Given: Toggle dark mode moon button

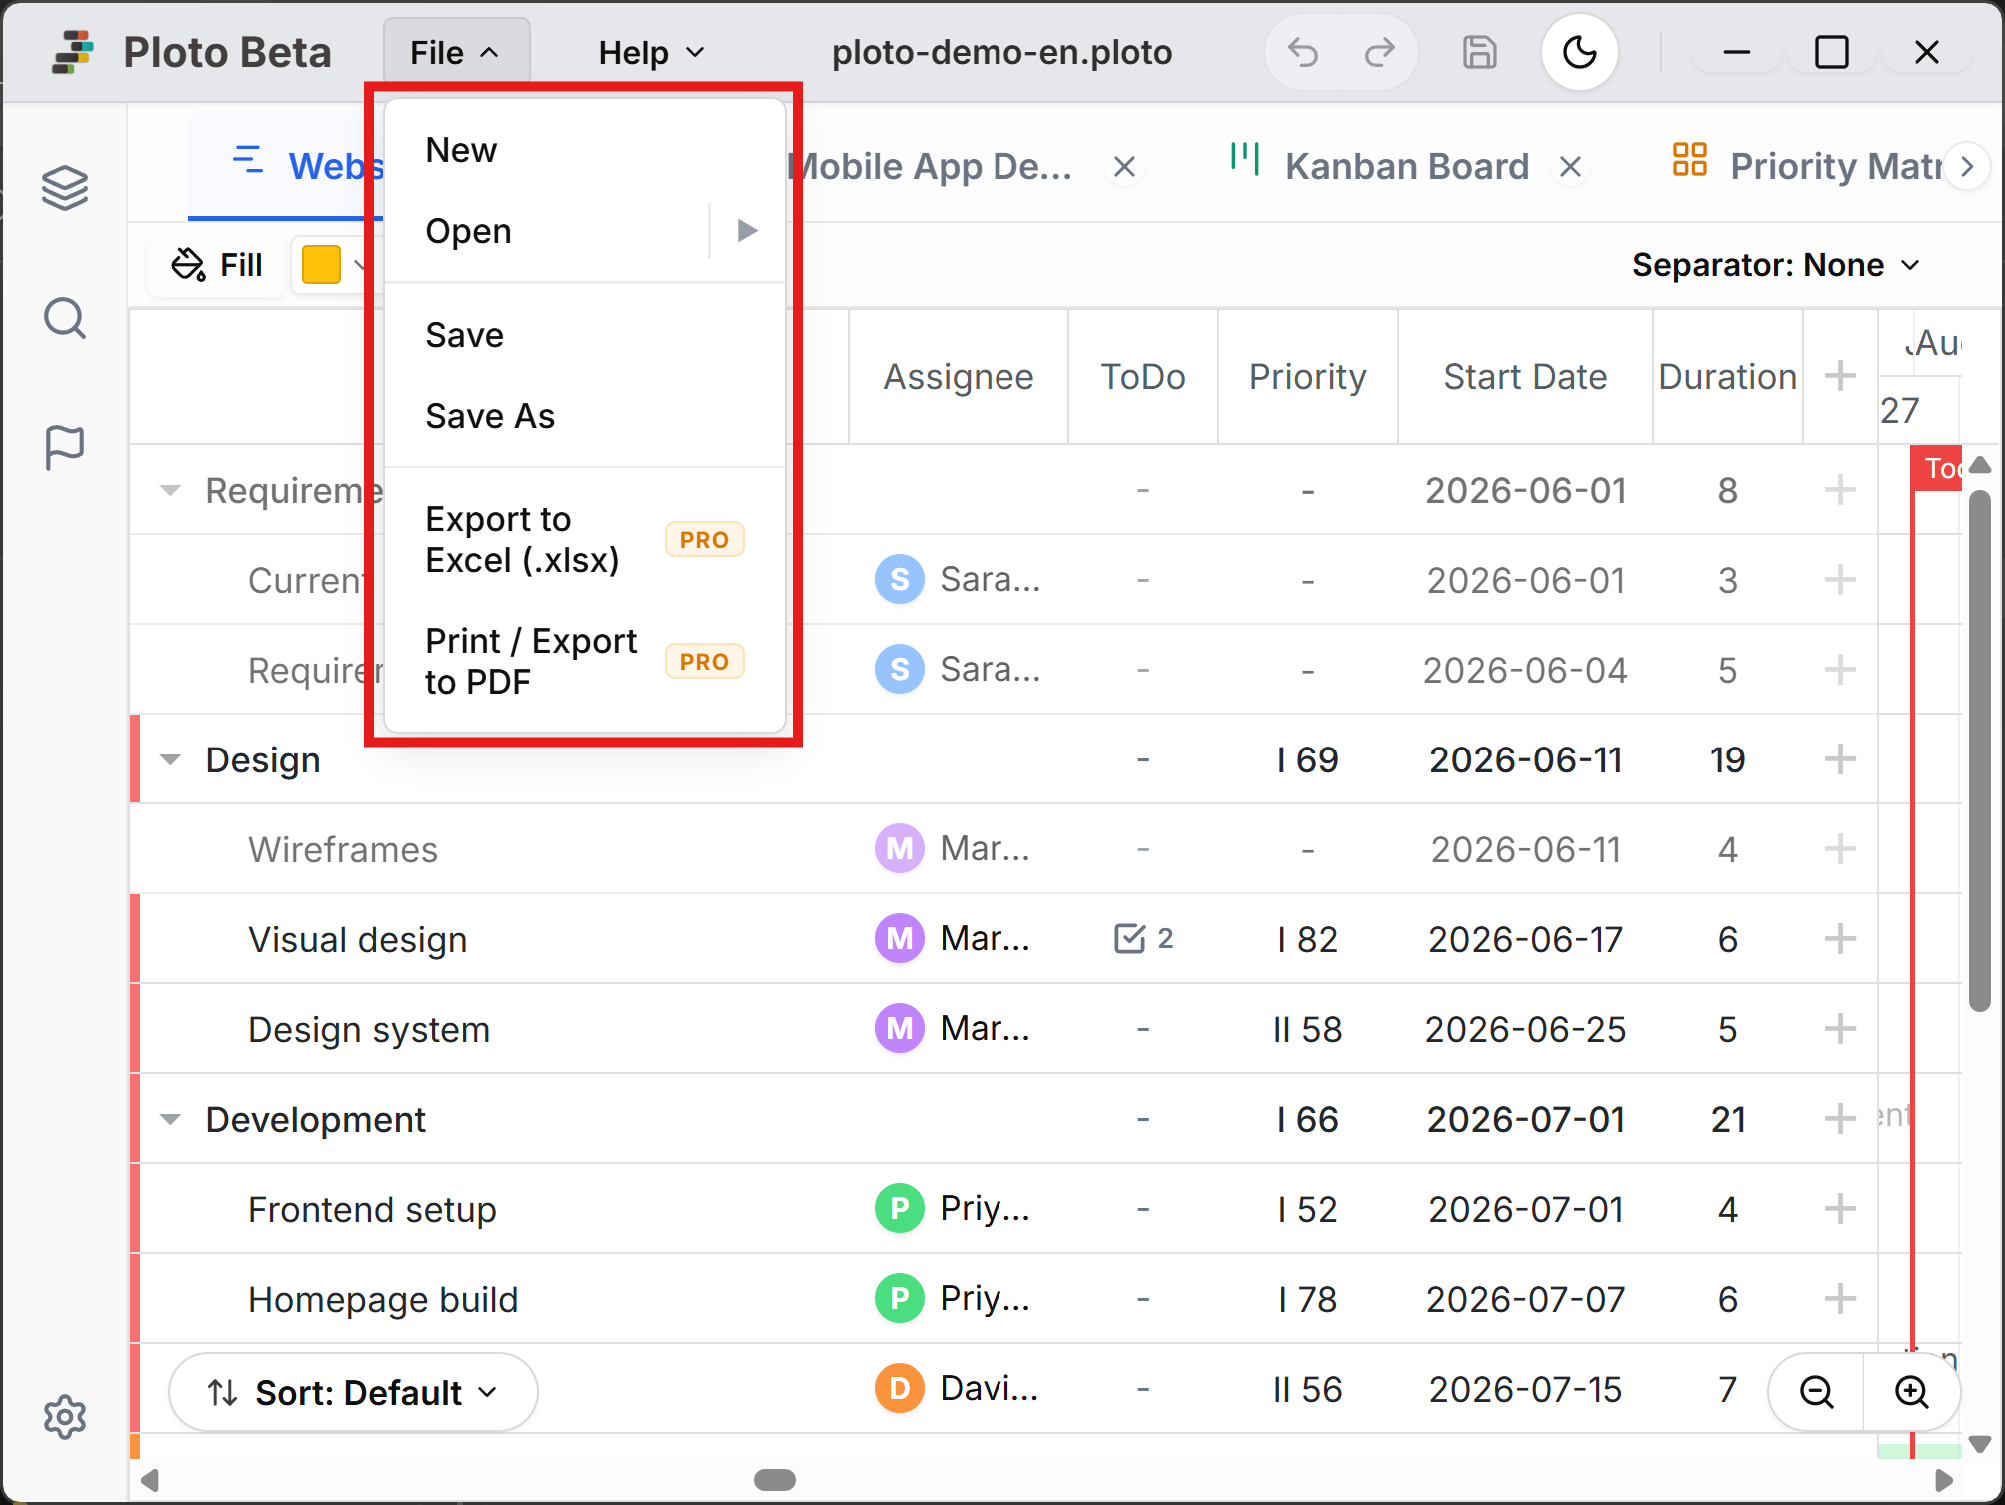Looking at the screenshot, I should 1579,52.
